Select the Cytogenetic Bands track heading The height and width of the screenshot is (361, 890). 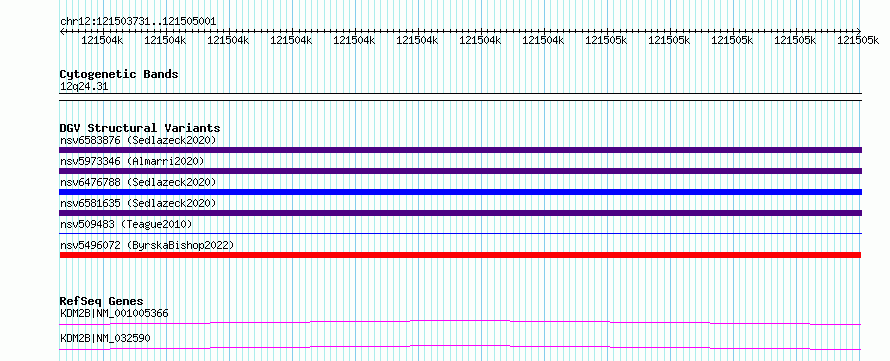pyautogui.click(x=119, y=74)
